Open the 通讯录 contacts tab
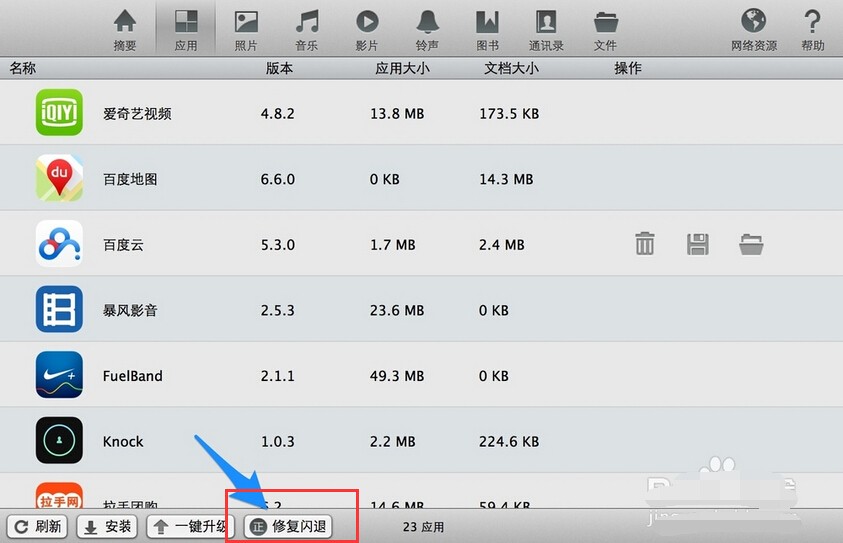The image size is (843, 543). (546, 30)
